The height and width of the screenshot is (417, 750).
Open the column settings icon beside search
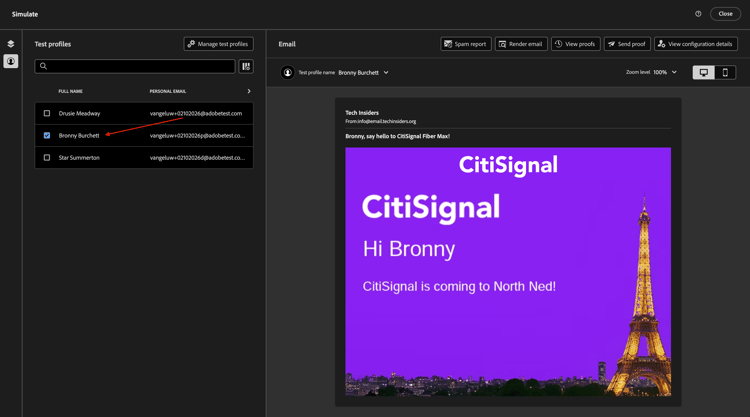point(246,66)
